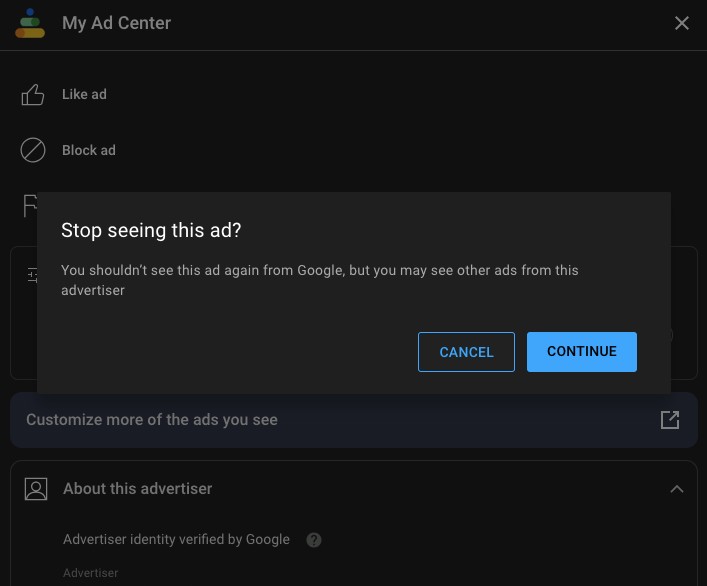Click Advertiser identity verified by Google text
Screen dimensions: 707x586
pyautogui.click(x=176, y=540)
